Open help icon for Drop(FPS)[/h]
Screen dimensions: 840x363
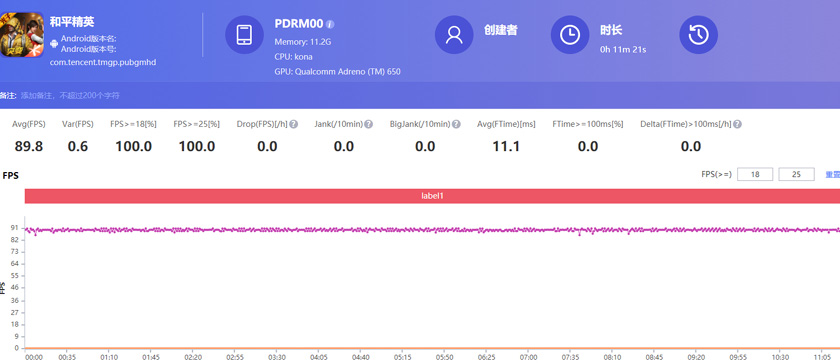[x=294, y=124]
